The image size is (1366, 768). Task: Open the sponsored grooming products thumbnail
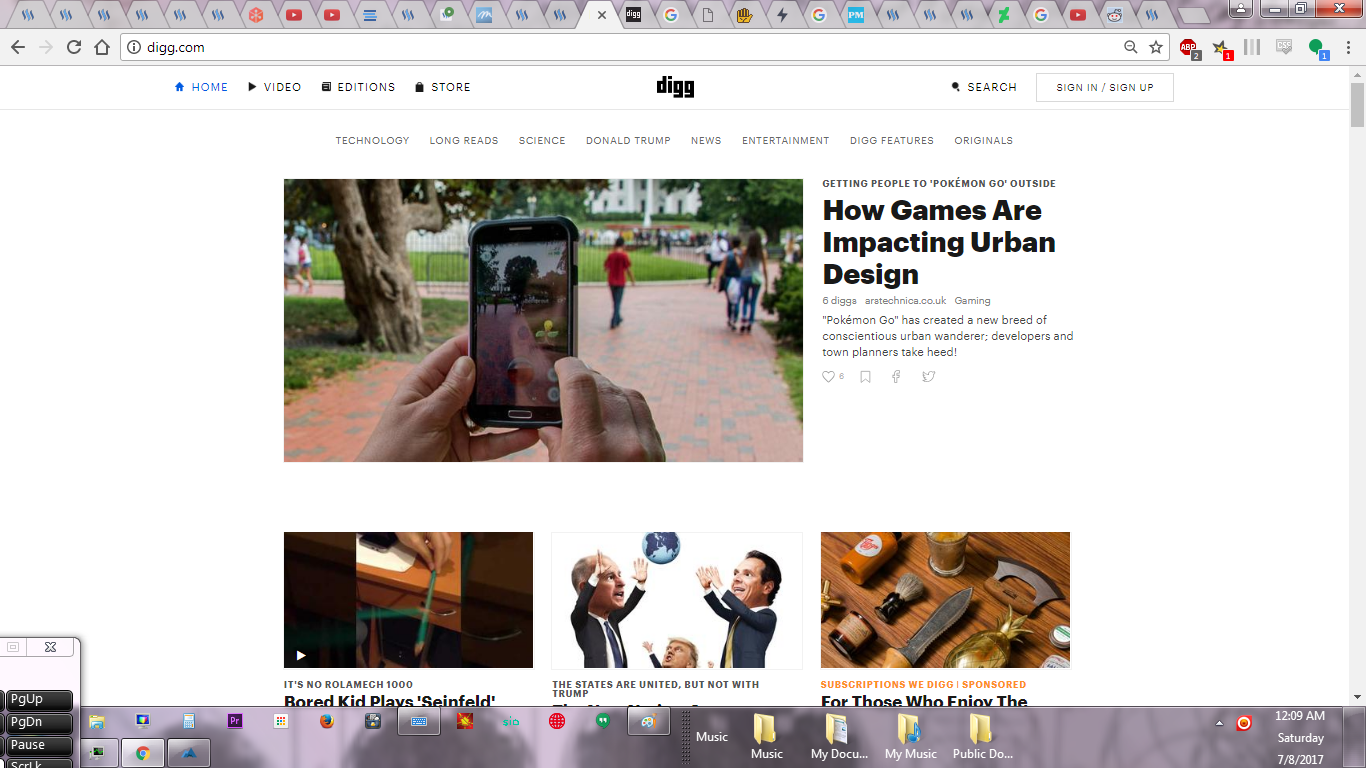(945, 600)
